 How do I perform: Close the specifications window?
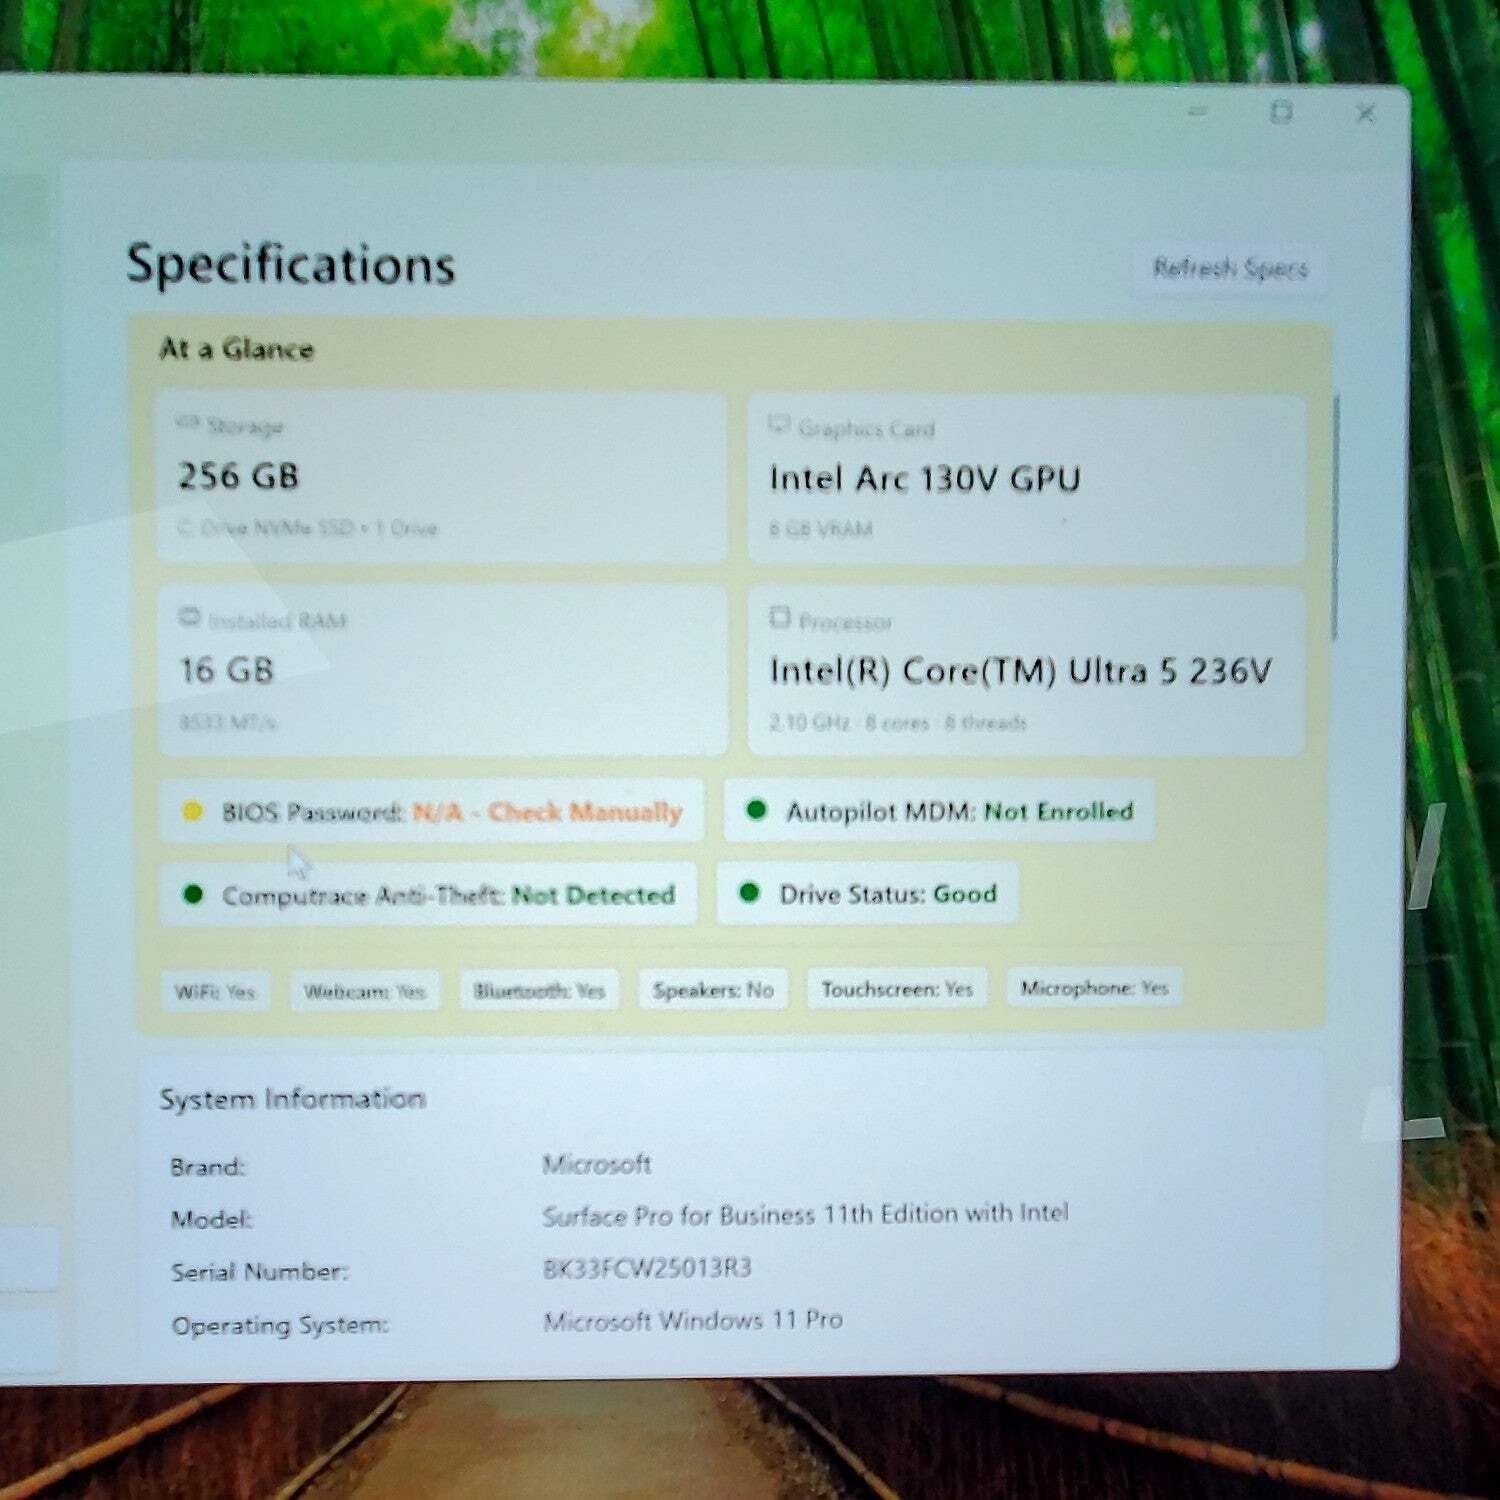pyautogui.click(x=1365, y=113)
